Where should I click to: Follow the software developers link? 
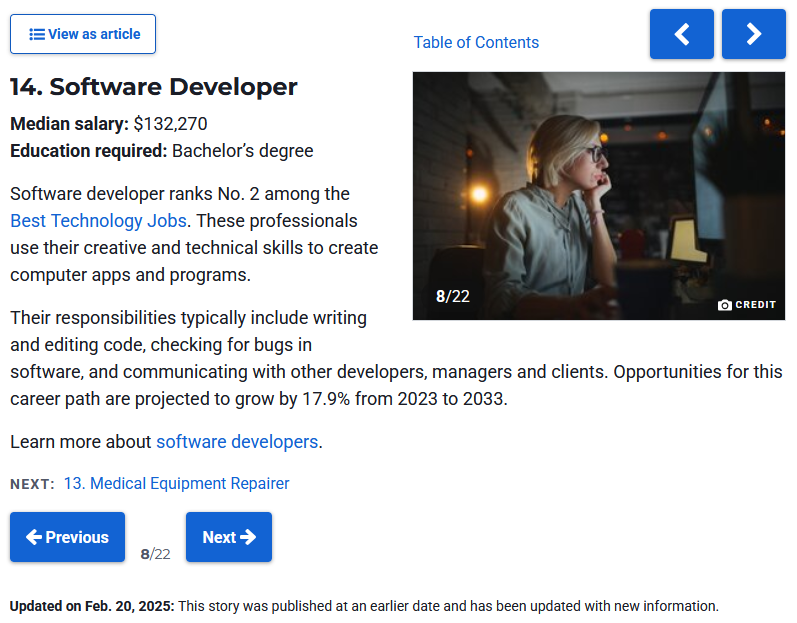[x=237, y=442]
